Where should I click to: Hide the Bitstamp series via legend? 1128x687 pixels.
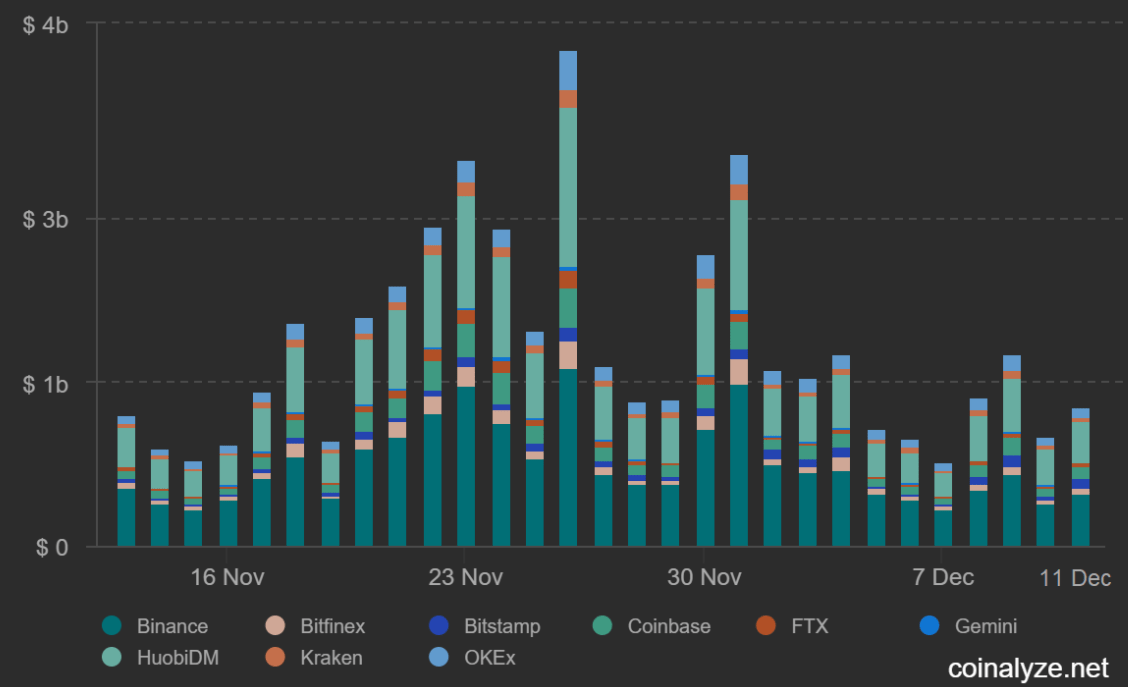pos(484,626)
